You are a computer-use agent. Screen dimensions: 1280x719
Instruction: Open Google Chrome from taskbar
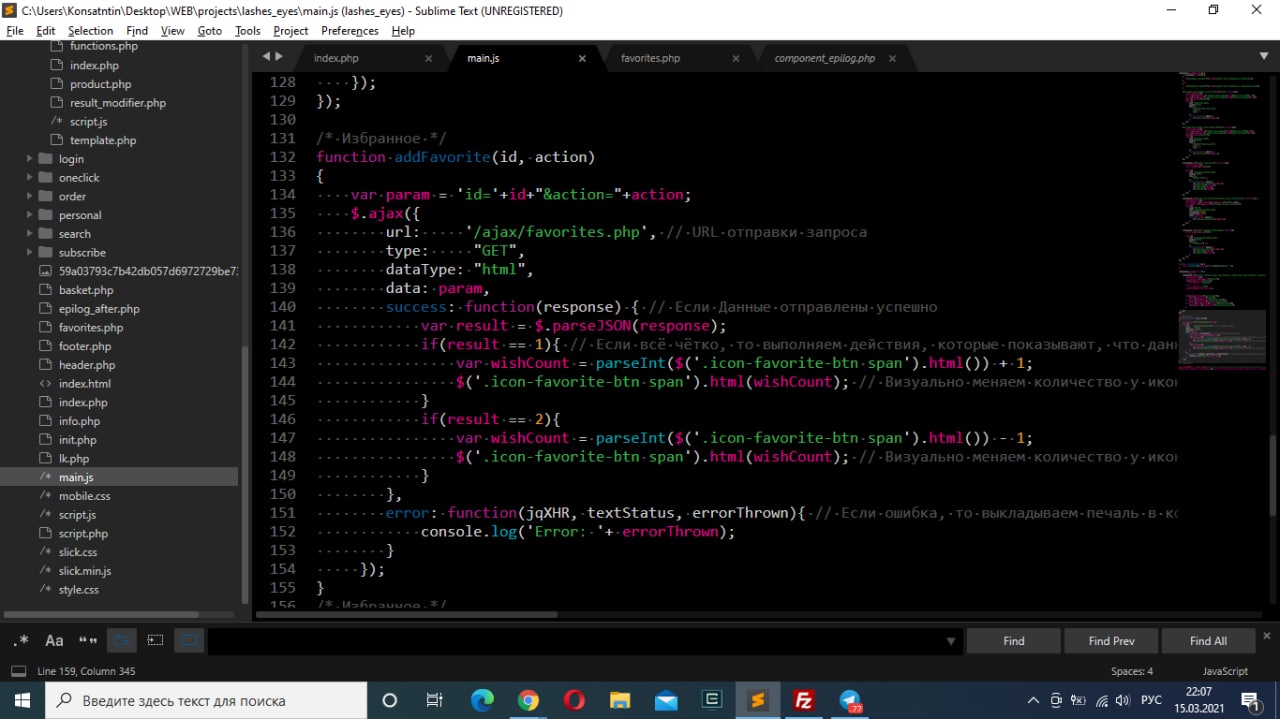[x=528, y=700]
